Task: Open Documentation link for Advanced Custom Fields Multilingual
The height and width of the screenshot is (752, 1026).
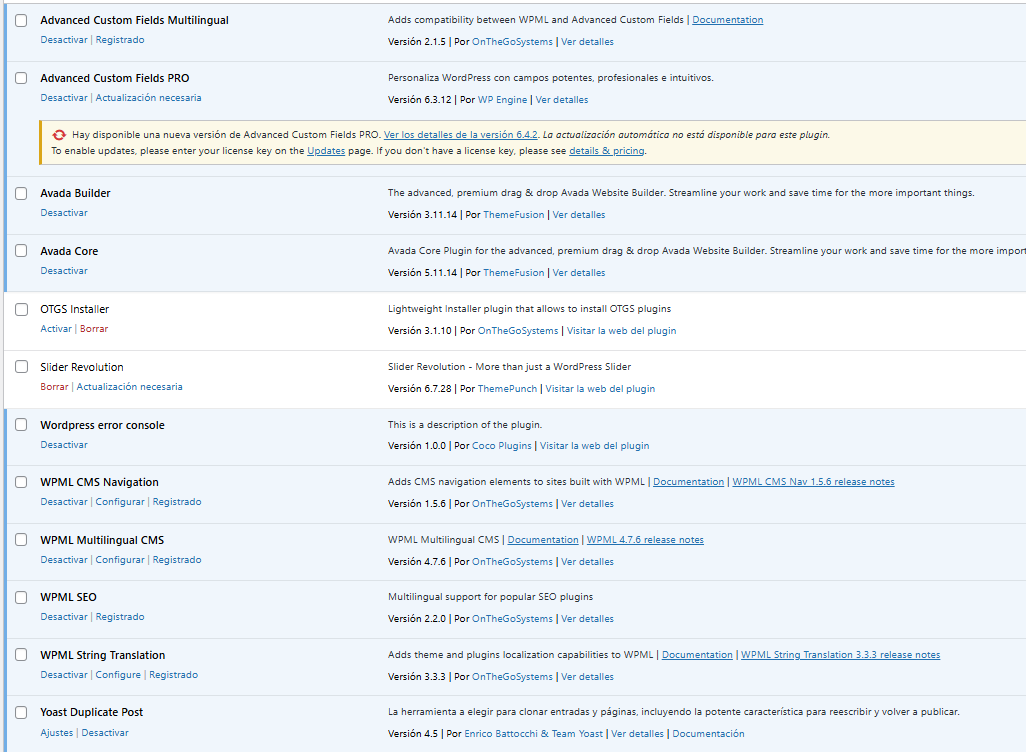Action: 728,20
